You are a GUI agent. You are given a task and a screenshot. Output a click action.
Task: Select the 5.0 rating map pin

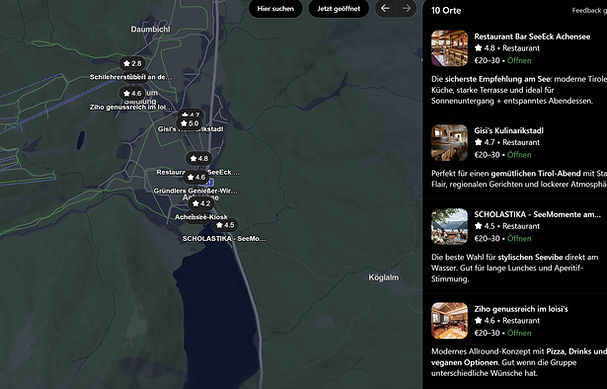click(190, 124)
